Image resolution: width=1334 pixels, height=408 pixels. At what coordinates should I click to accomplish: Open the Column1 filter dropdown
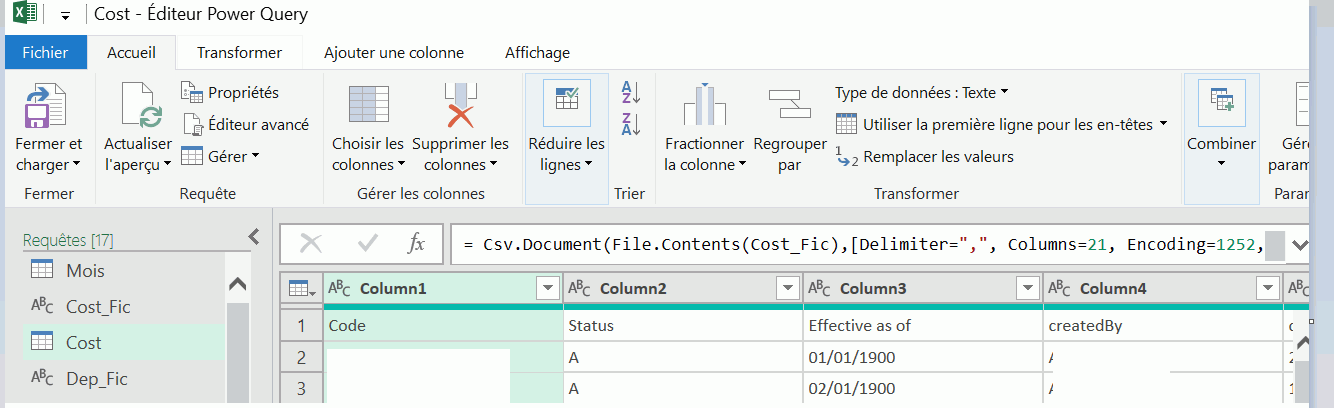[547, 289]
